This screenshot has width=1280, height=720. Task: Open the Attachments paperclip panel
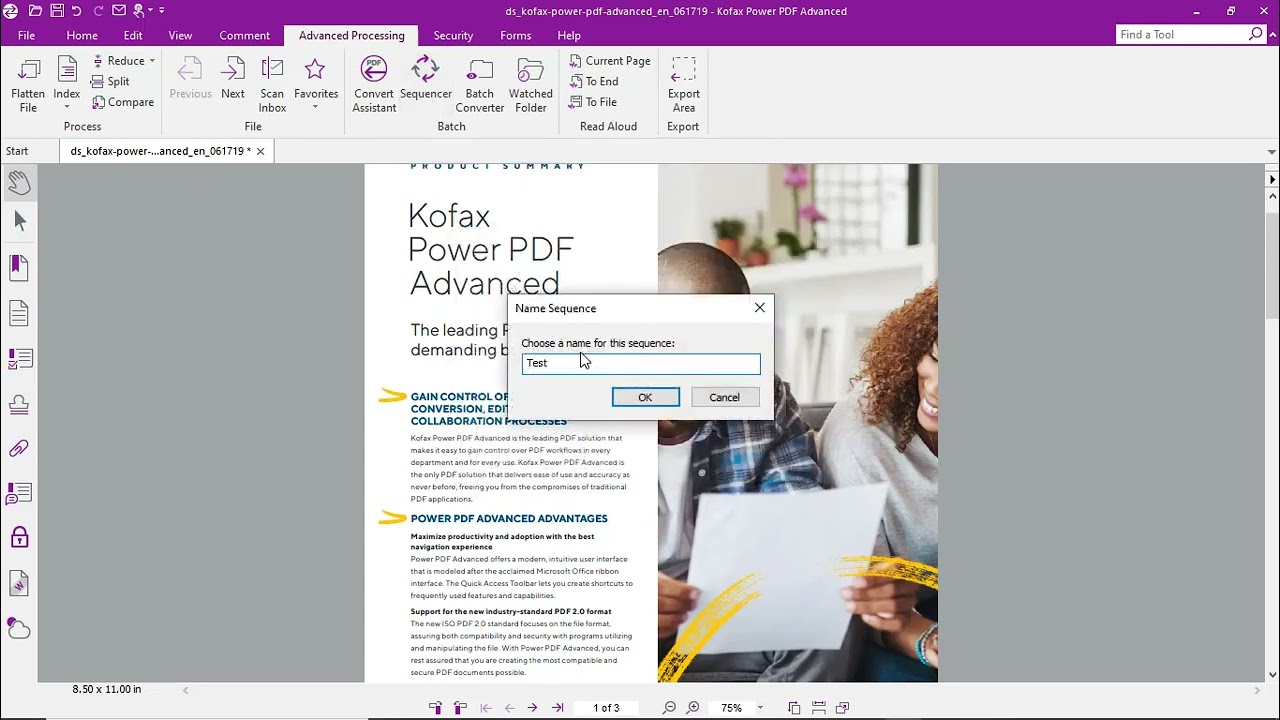click(x=19, y=449)
